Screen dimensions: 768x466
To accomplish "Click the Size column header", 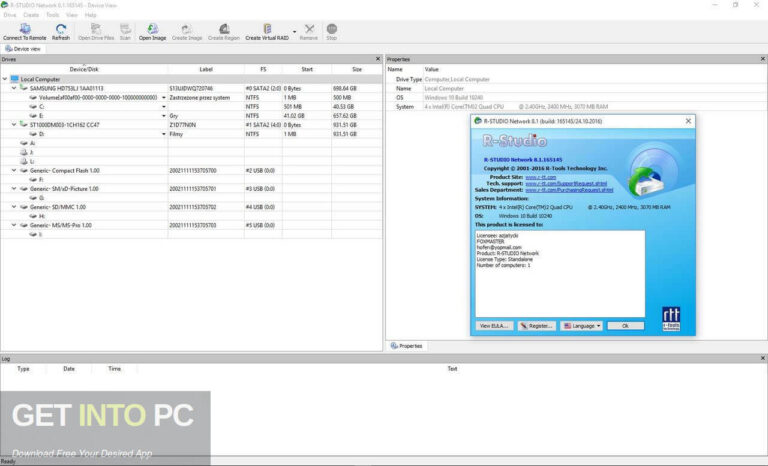I will point(357,69).
